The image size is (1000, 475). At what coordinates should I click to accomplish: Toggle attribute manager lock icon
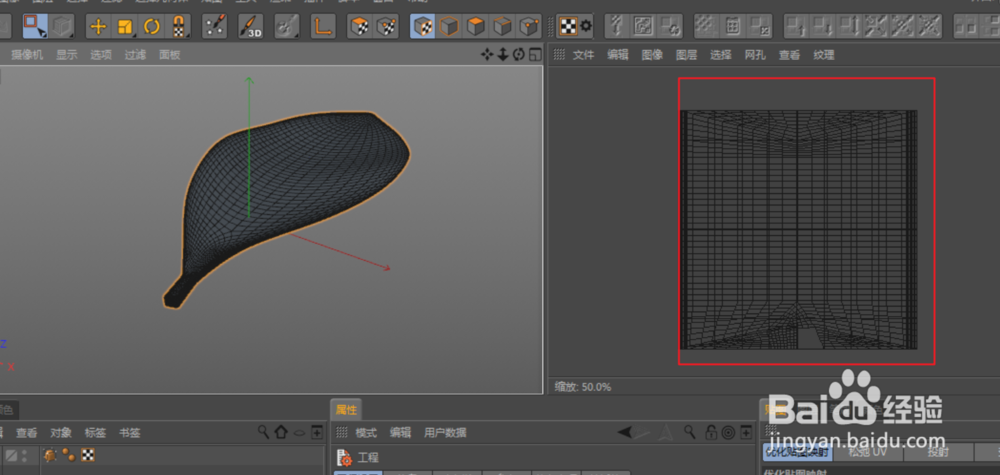(710, 432)
